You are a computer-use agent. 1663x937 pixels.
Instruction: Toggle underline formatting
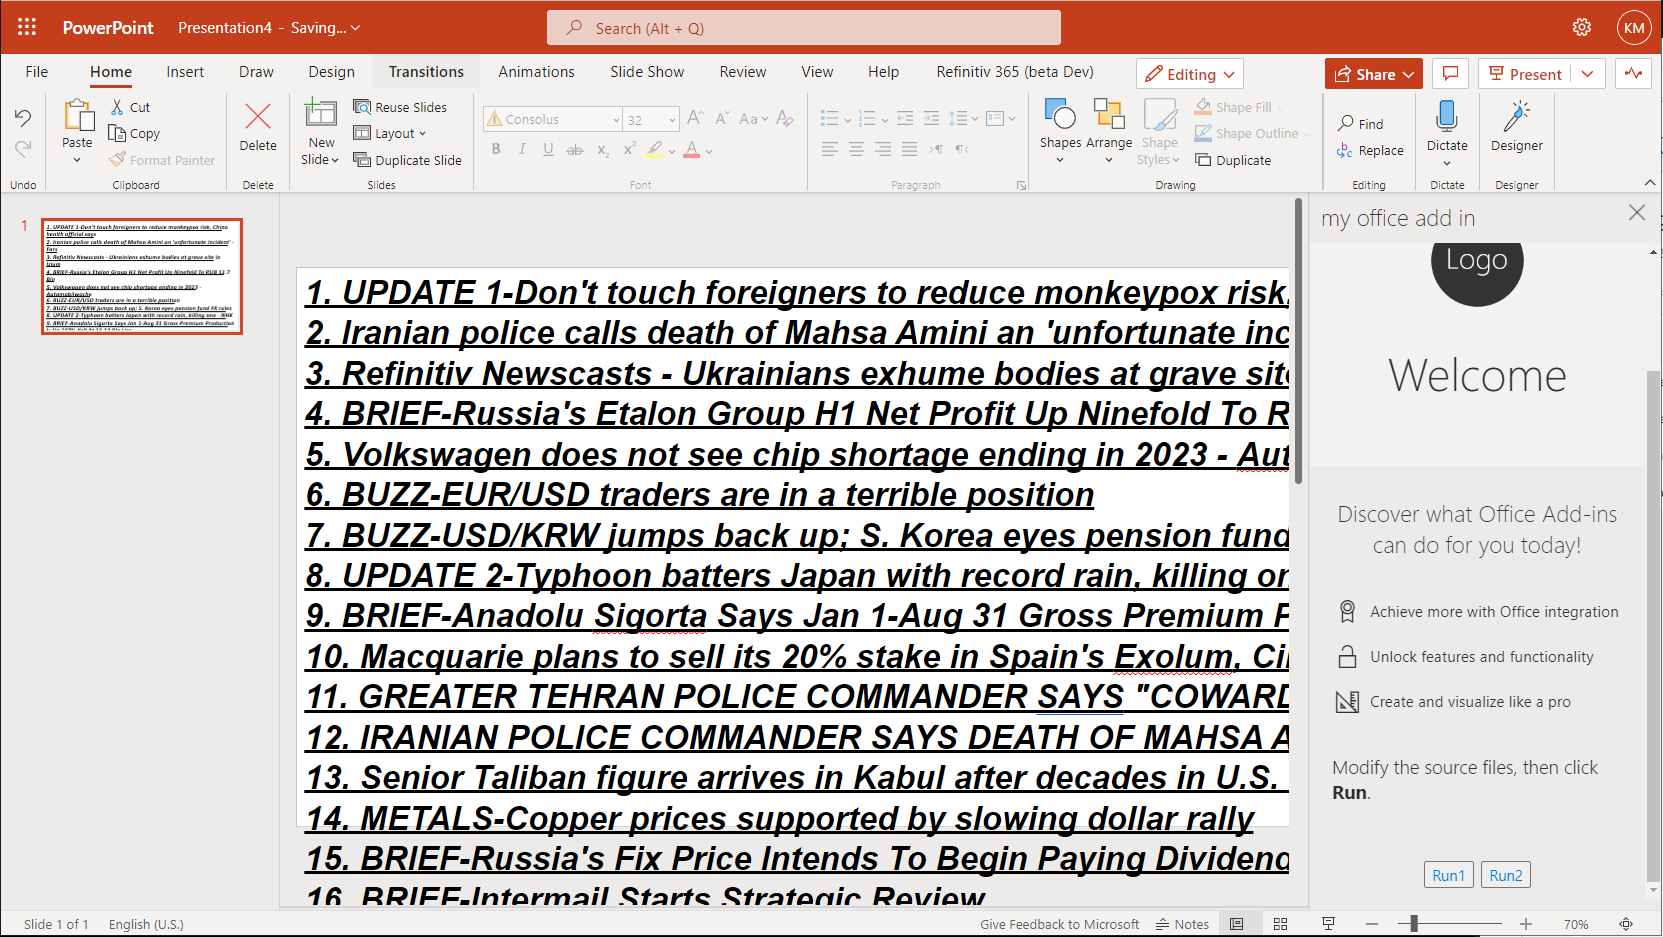(x=547, y=148)
